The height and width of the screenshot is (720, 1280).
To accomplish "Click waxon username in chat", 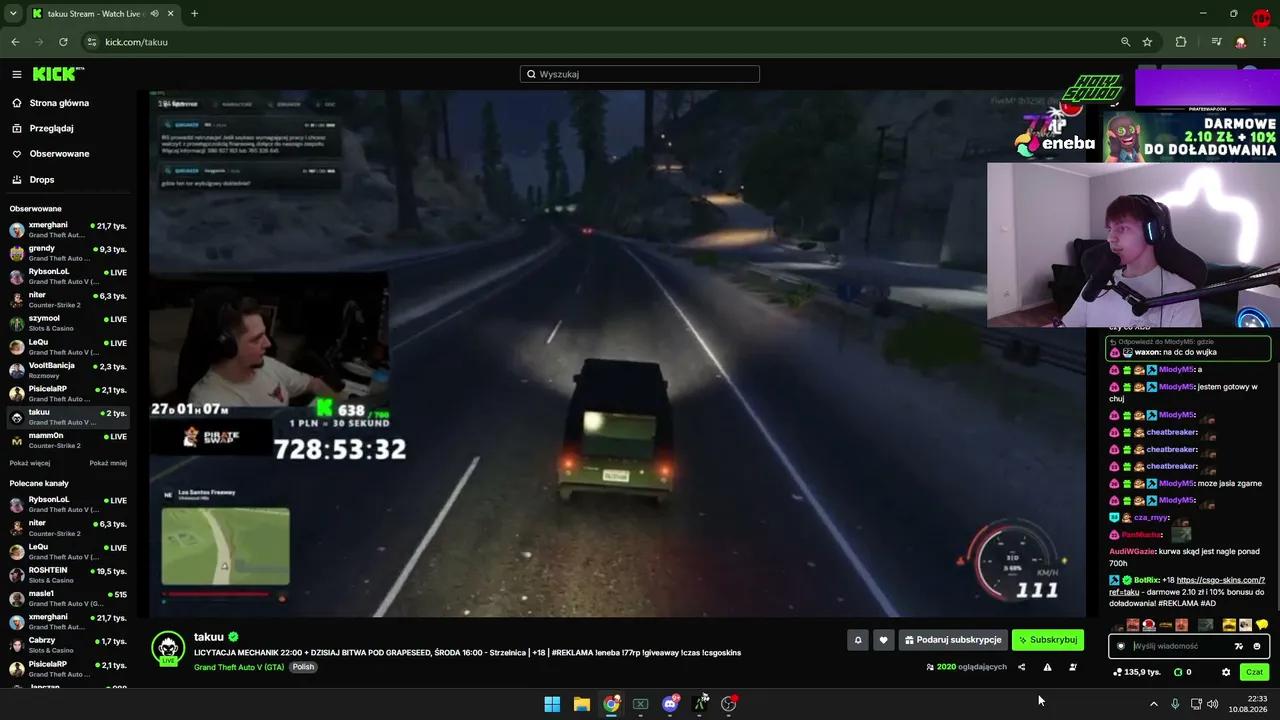I will pyautogui.click(x=1147, y=352).
